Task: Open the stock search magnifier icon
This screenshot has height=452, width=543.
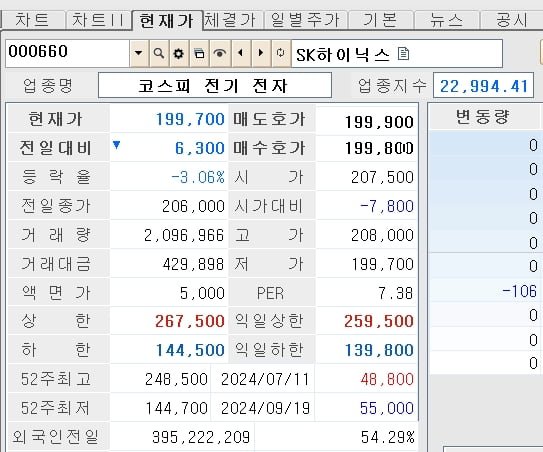Action: (x=159, y=53)
